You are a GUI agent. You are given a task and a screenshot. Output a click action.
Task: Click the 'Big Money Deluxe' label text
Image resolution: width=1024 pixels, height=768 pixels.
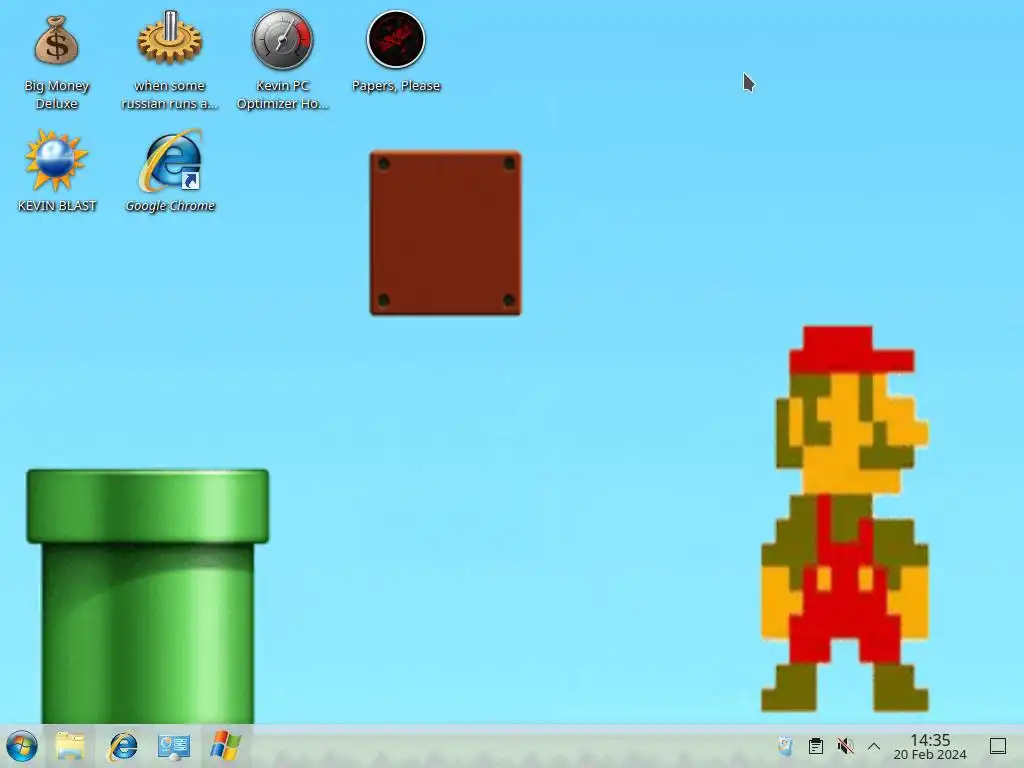tap(57, 95)
